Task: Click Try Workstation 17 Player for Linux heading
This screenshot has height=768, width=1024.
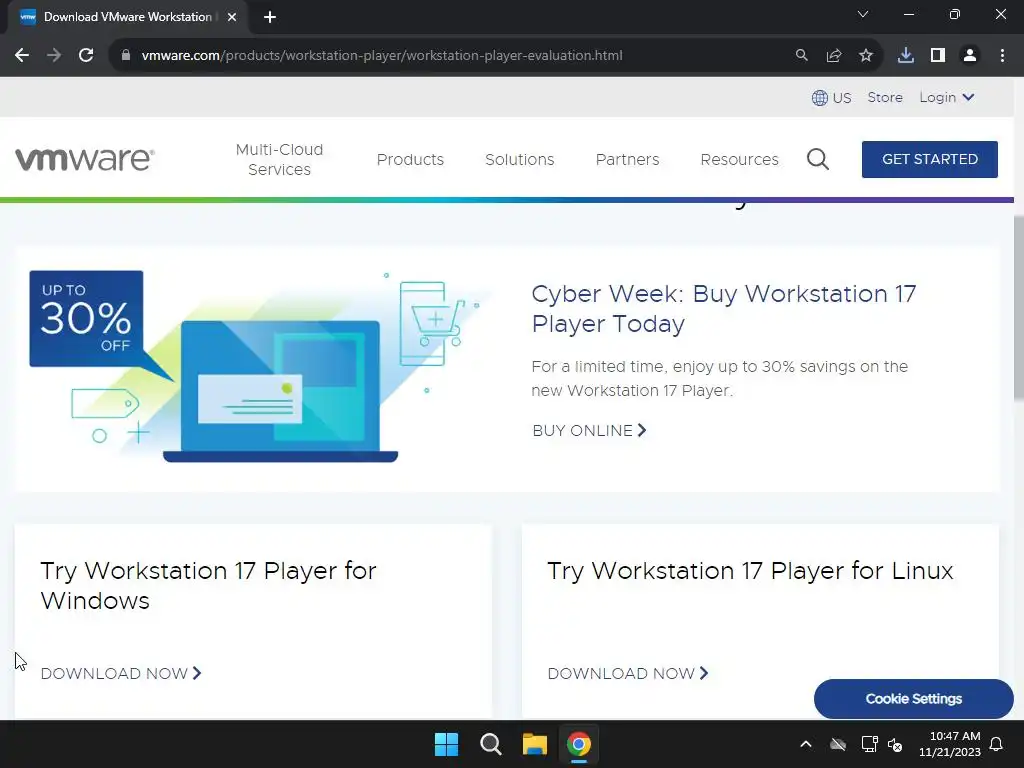Action: [750, 571]
